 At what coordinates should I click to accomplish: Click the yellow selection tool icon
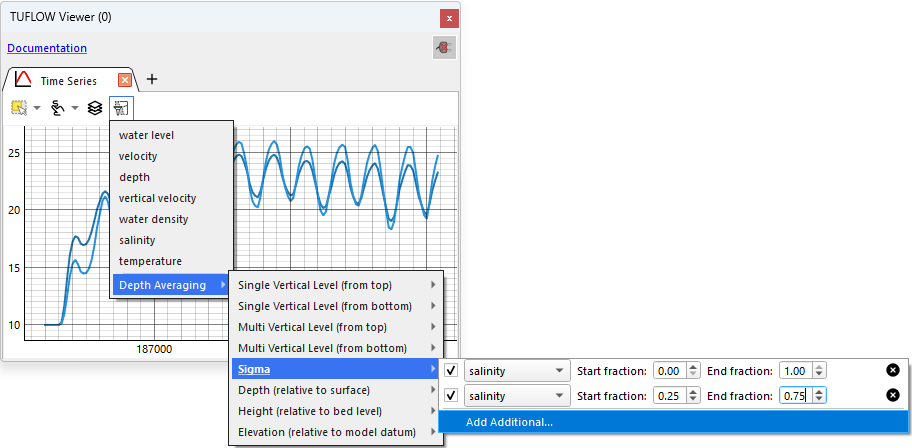[18, 107]
